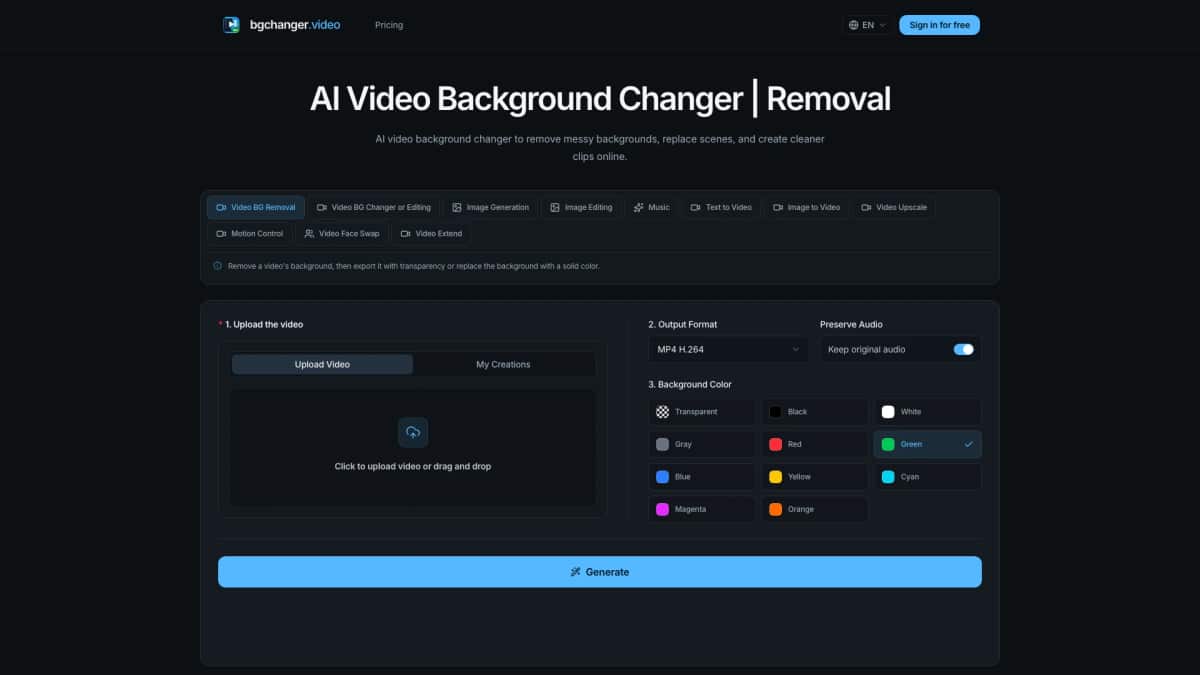Viewport: 1200px width, 675px height.
Task: Open the MP4 H.264 output format dropdown
Action: pos(728,349)
